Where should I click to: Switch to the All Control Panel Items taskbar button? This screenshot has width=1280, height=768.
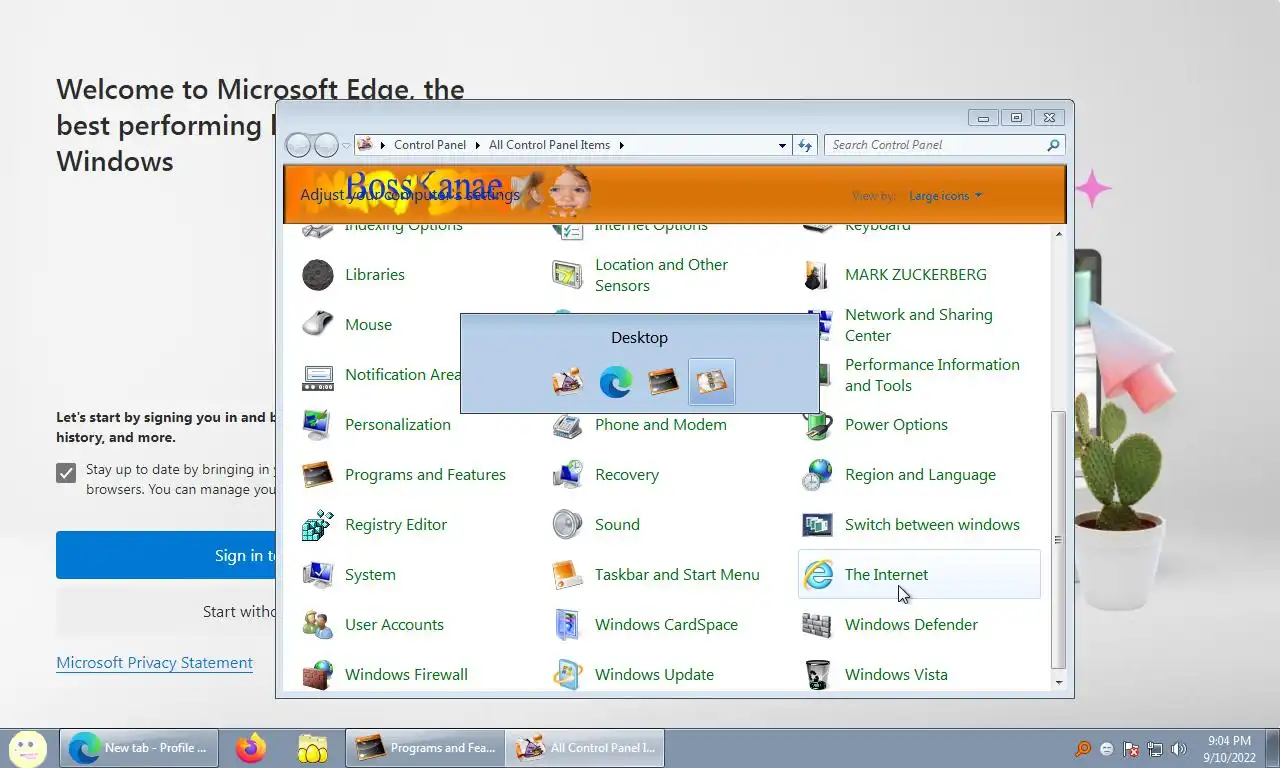point(585,748)
